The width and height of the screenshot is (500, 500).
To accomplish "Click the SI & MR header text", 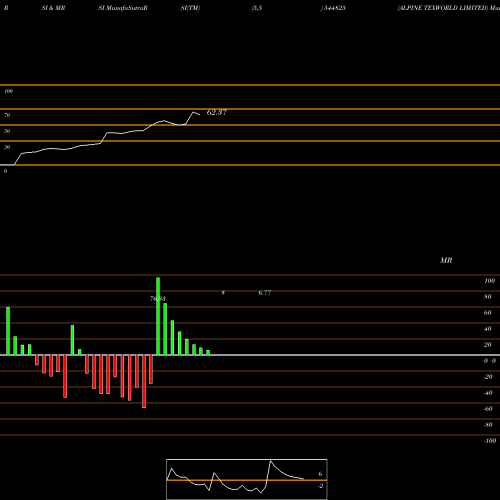I will click(x=53, y=8).
